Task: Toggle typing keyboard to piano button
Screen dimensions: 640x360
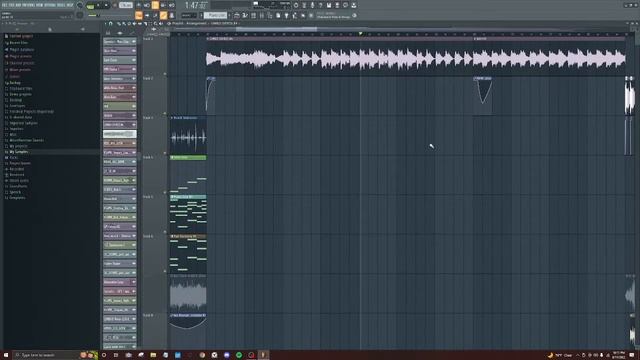Action: [x=139, y=16]
